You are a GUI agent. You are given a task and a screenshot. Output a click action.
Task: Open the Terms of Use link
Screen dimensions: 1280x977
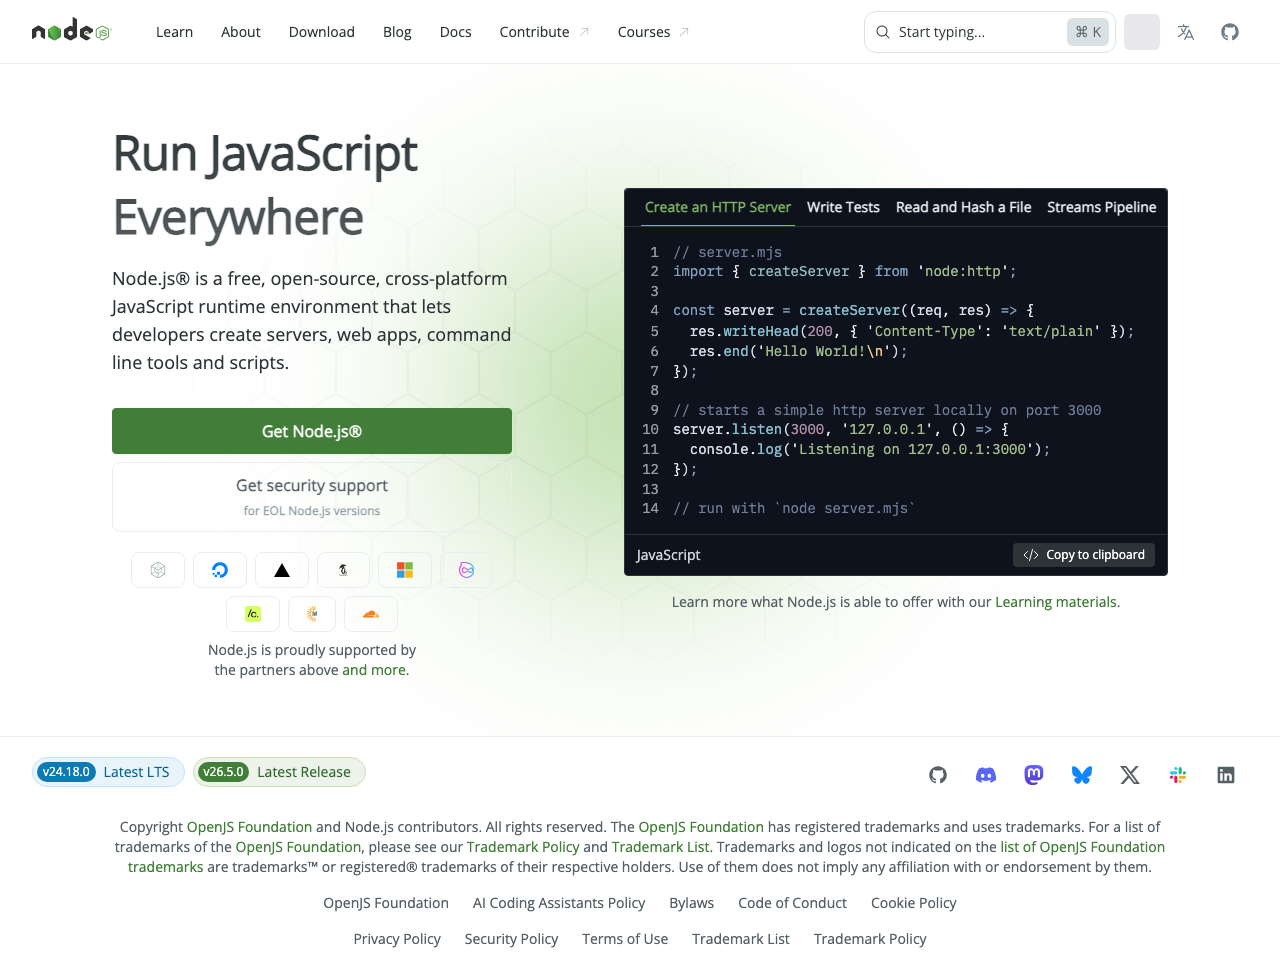coord(625,939)
